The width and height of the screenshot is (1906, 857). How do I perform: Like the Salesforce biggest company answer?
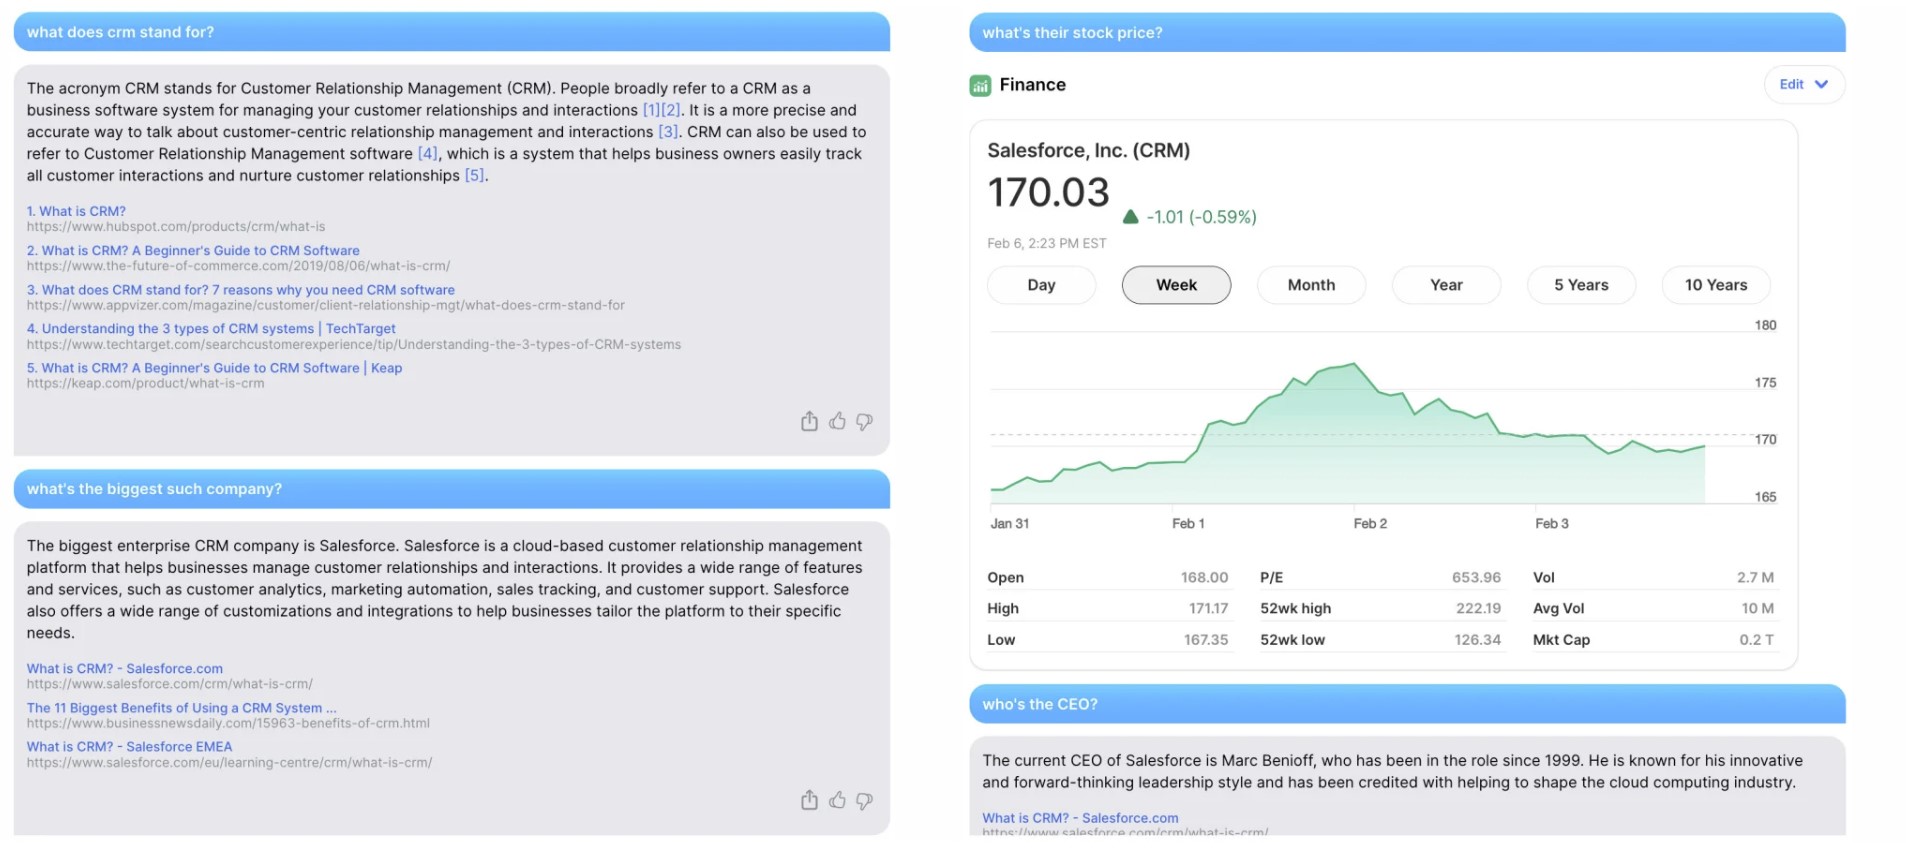[837, 801]
